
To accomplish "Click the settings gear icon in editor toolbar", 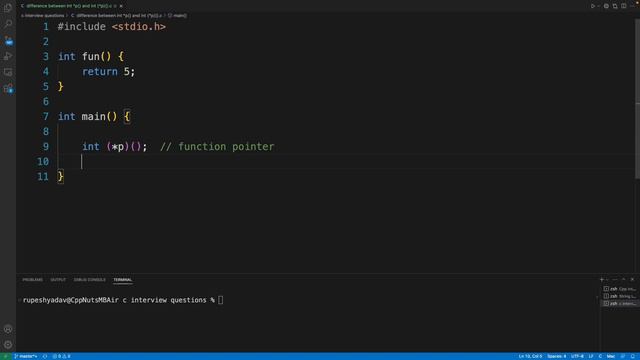I will pos(606,6).
